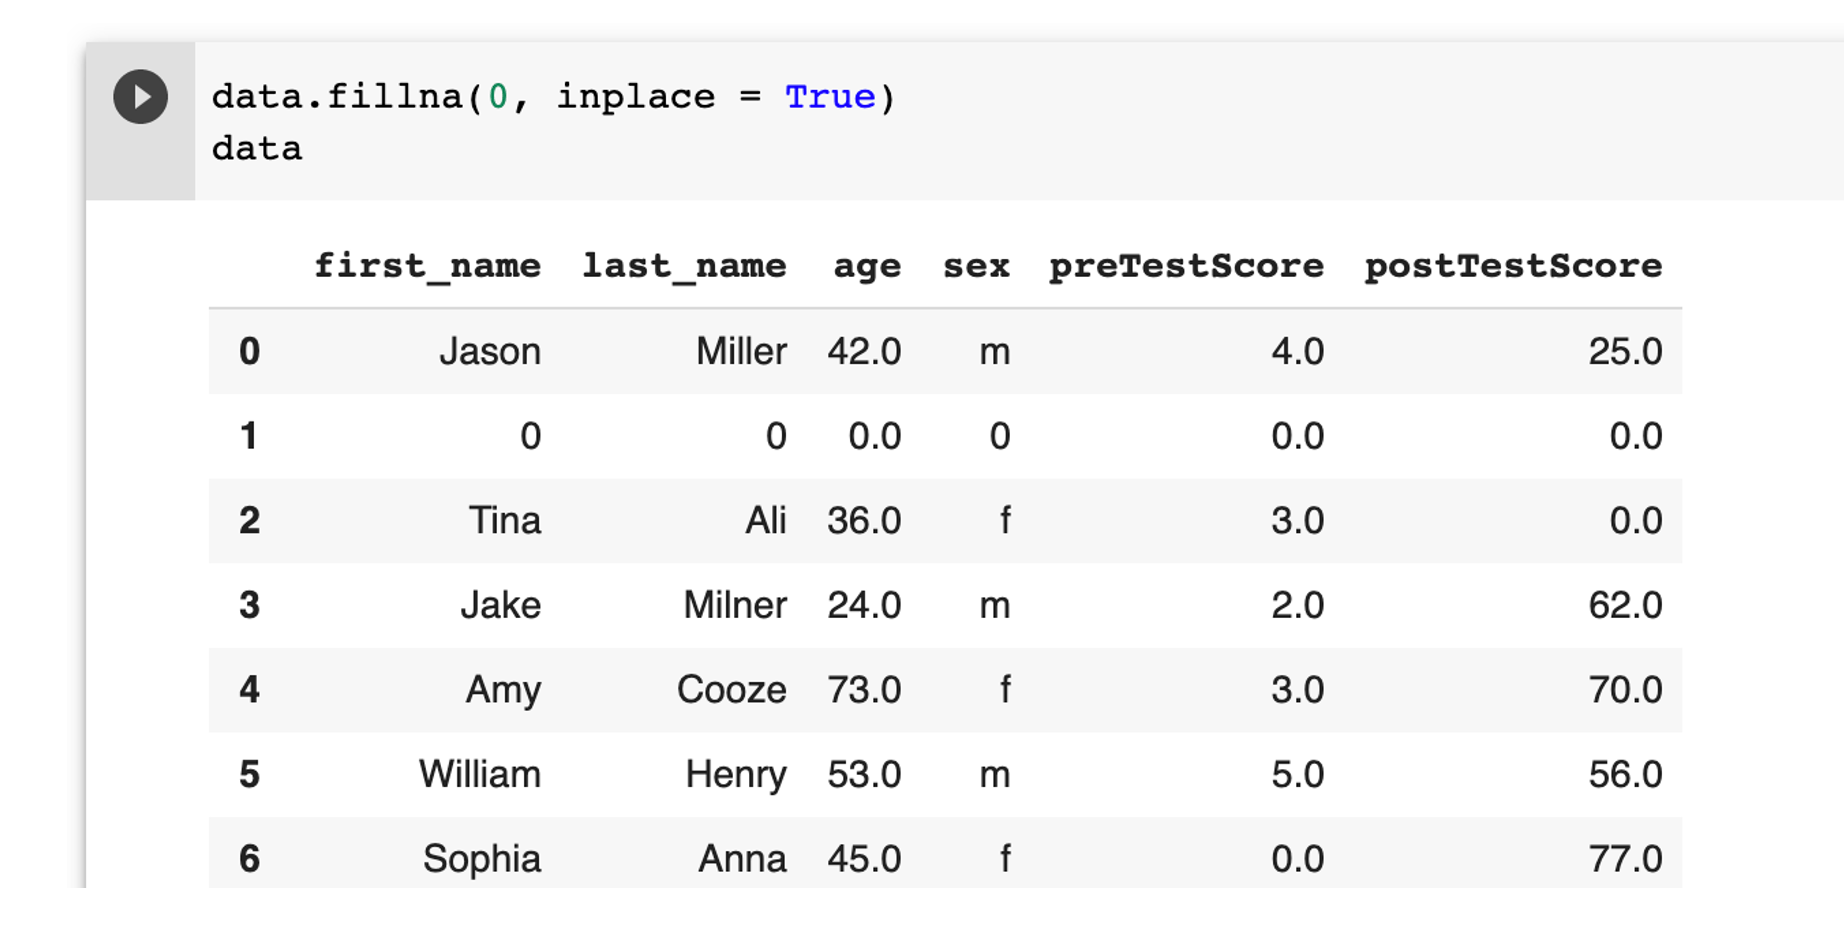Select the cell containing Jason
This screenshot has height=946, width=1844.
492,351
